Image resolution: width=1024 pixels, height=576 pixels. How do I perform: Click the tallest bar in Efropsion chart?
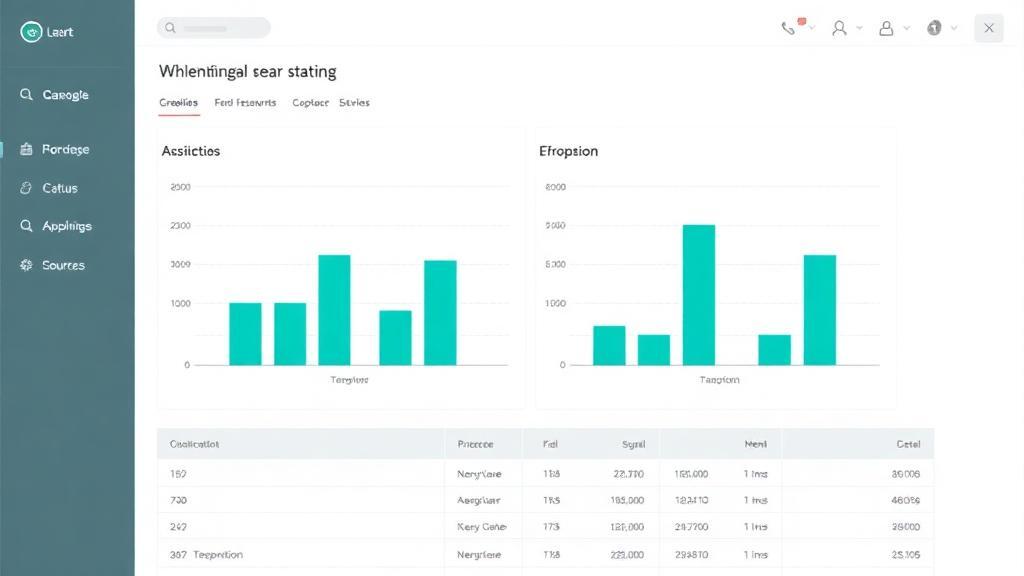pyautogui.click(x=699, y=295)
